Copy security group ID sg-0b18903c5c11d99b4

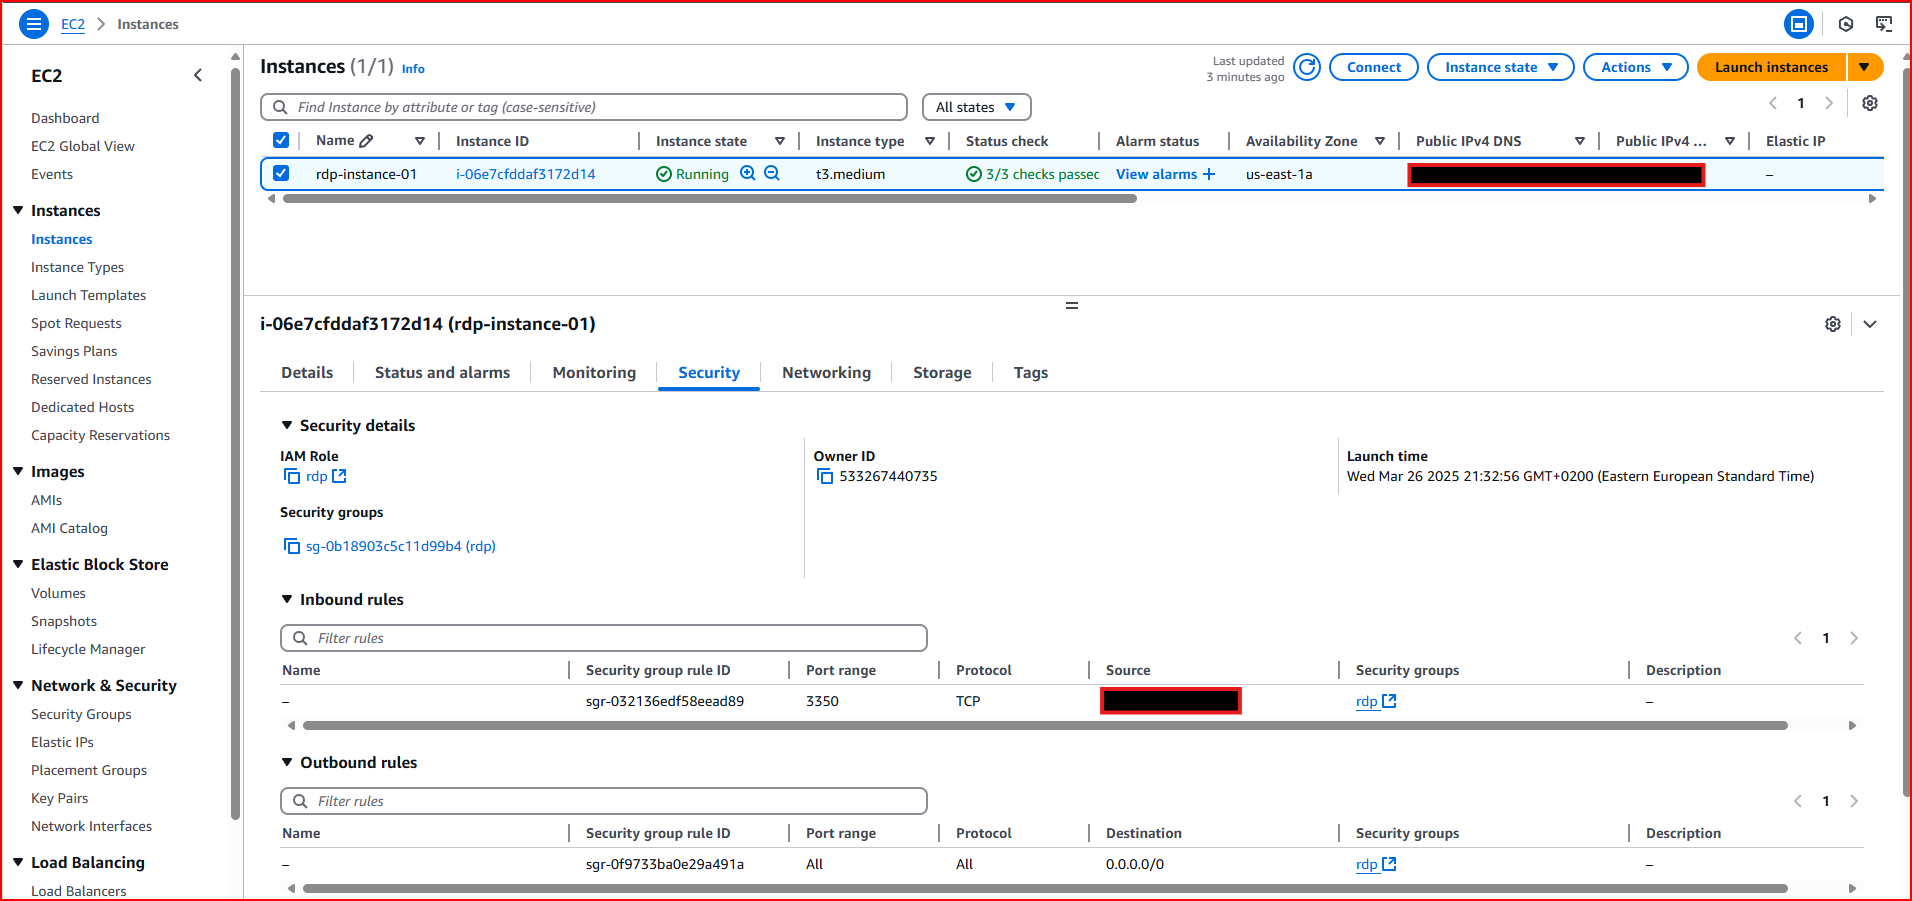click(292, 546)
